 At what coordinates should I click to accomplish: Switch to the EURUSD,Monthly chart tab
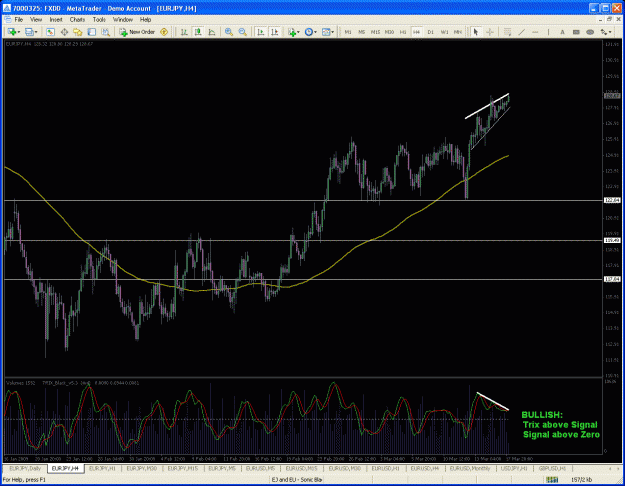tap(470, 468)
